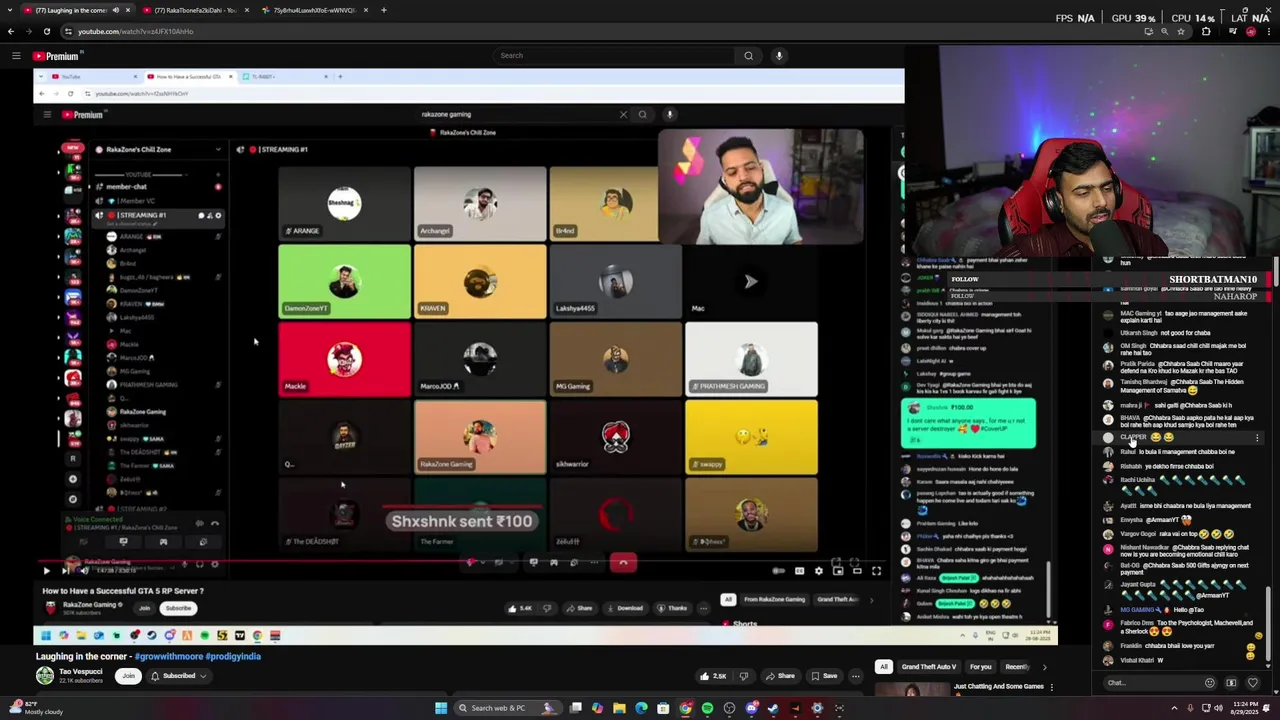Open a new browser tab with plus button

(384, 10)
